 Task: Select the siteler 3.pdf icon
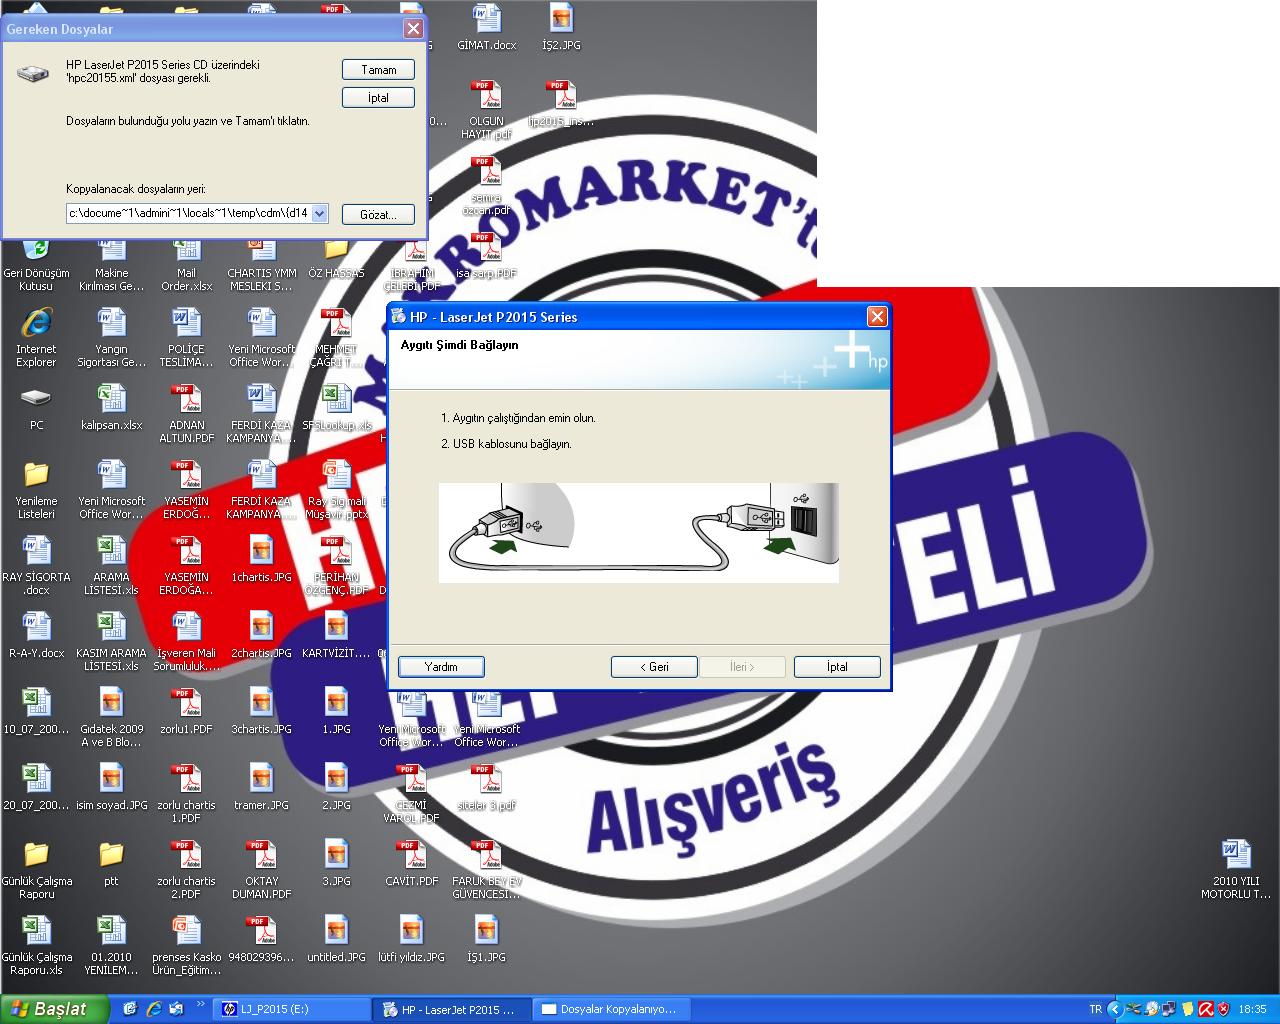pyautogui.click(x=486, y=778)
